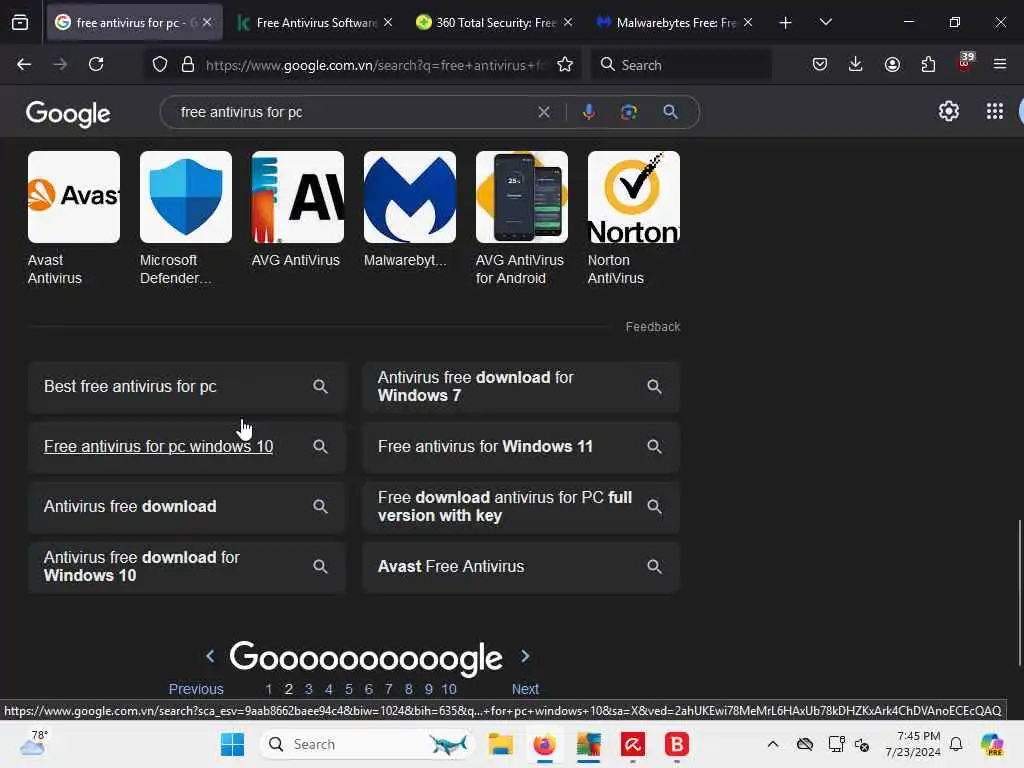Screen dimensions: 1024x768
Task: Open the Downloads panel
Action: coord(856,64)
